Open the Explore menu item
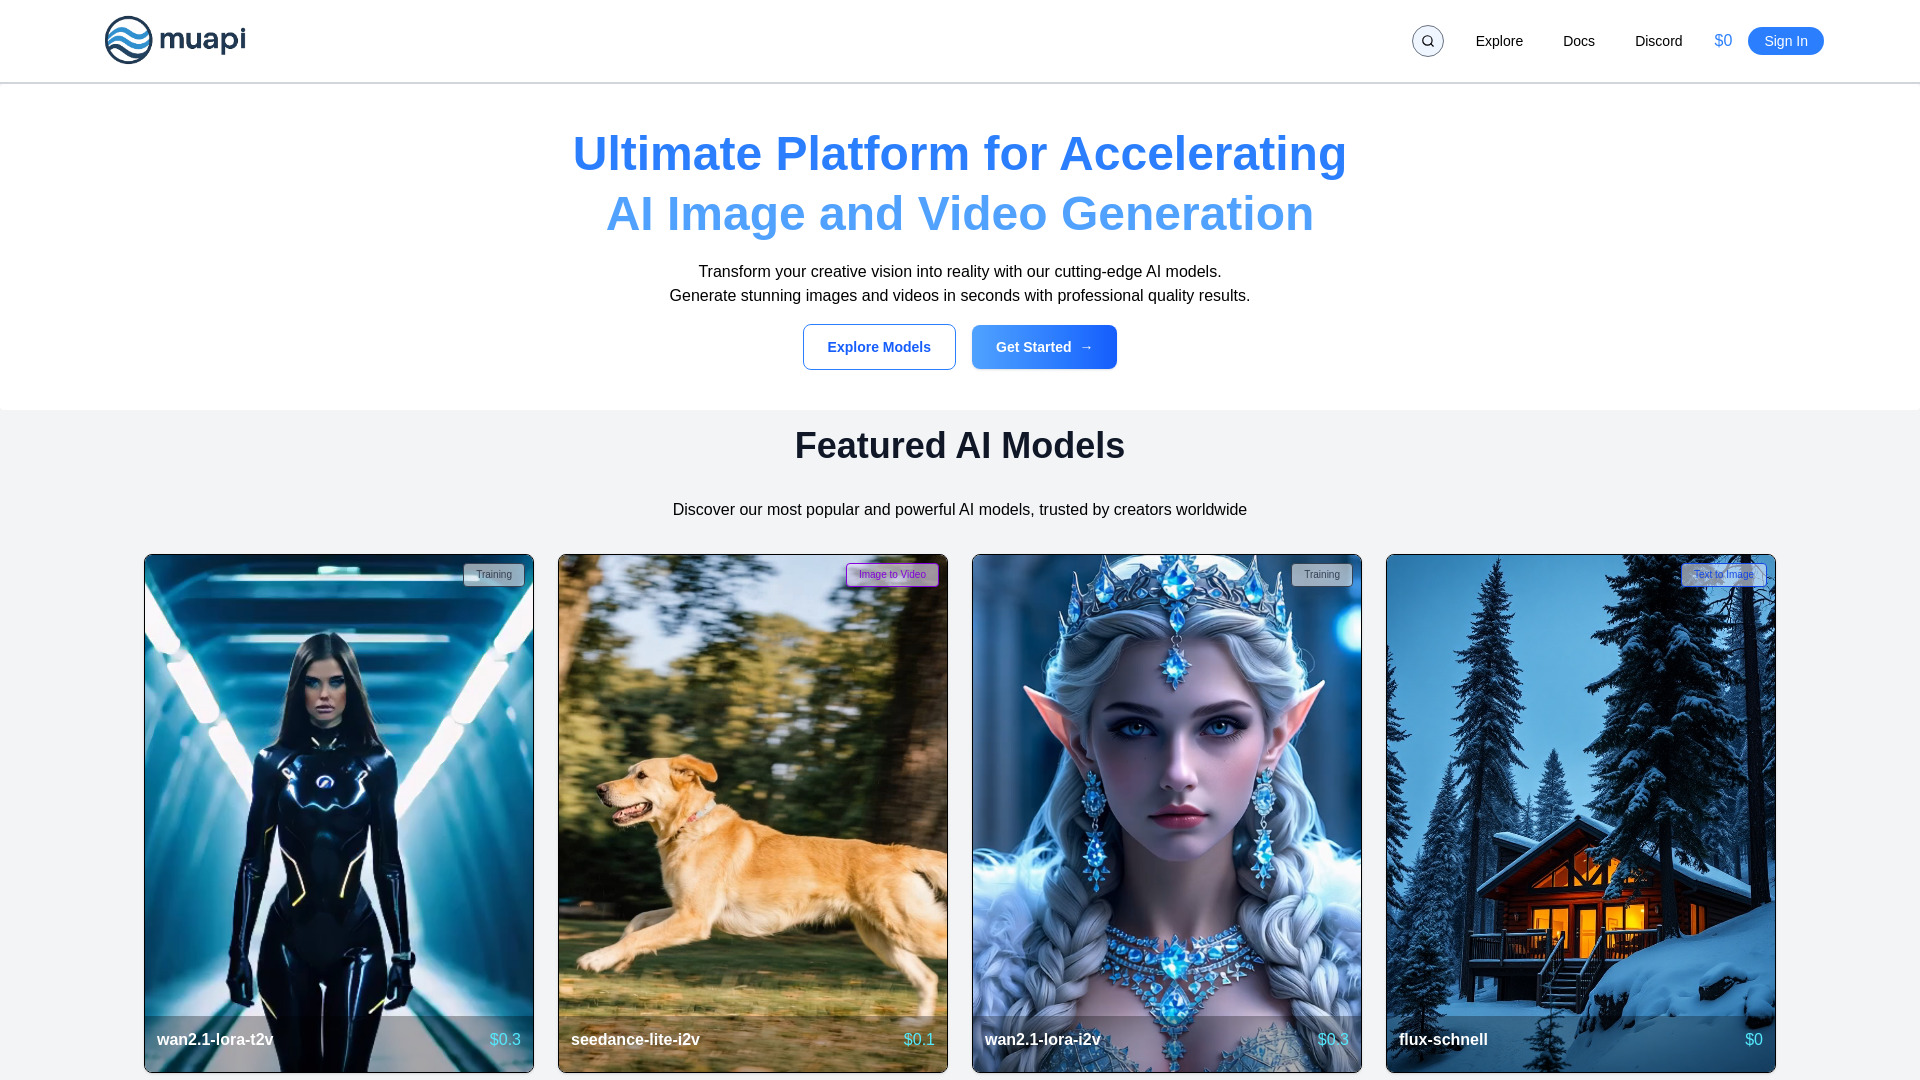Viewport: 1920px width, 1080px height. [x=1498, y=41]
